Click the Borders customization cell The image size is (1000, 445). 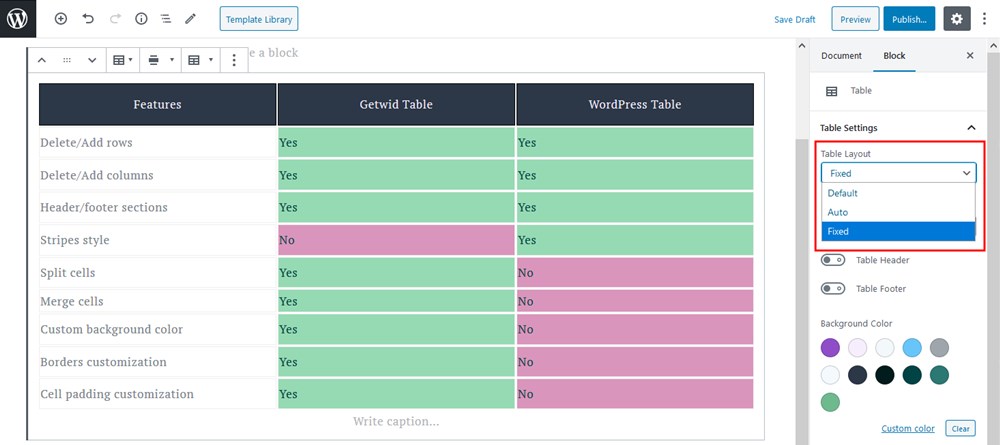(x=158, y=361)
